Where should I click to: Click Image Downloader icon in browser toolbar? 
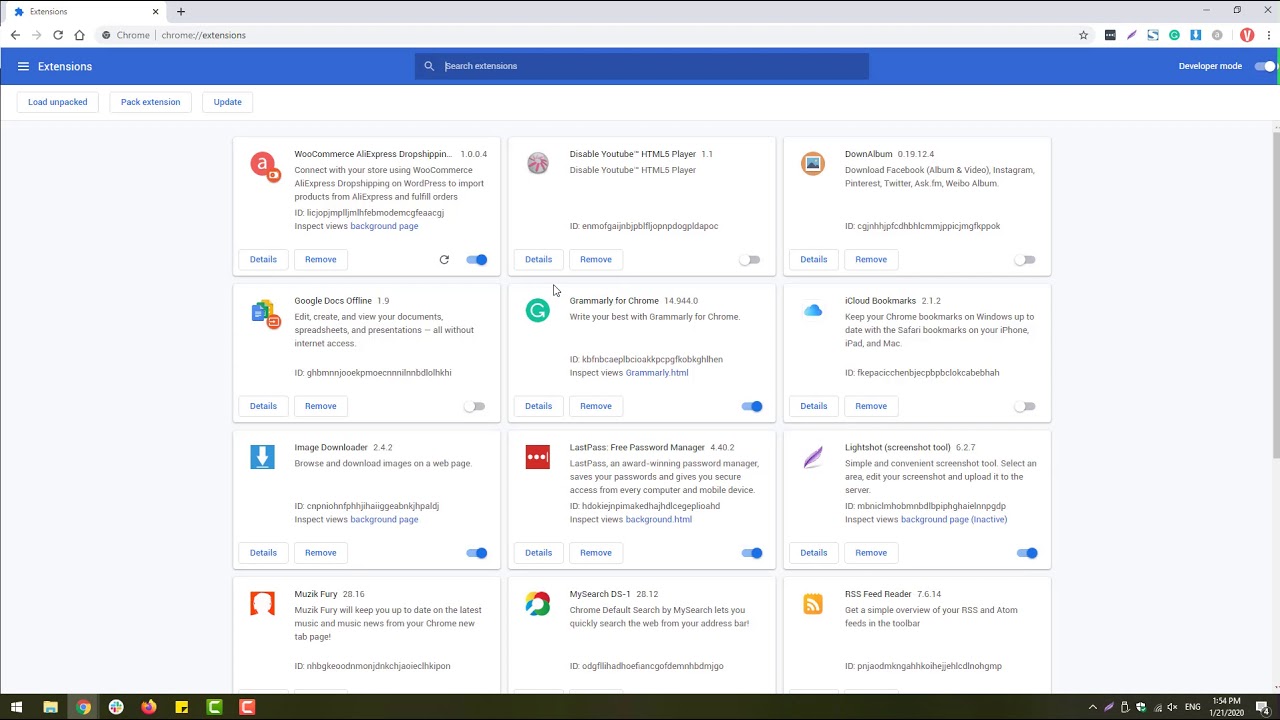1195,35
